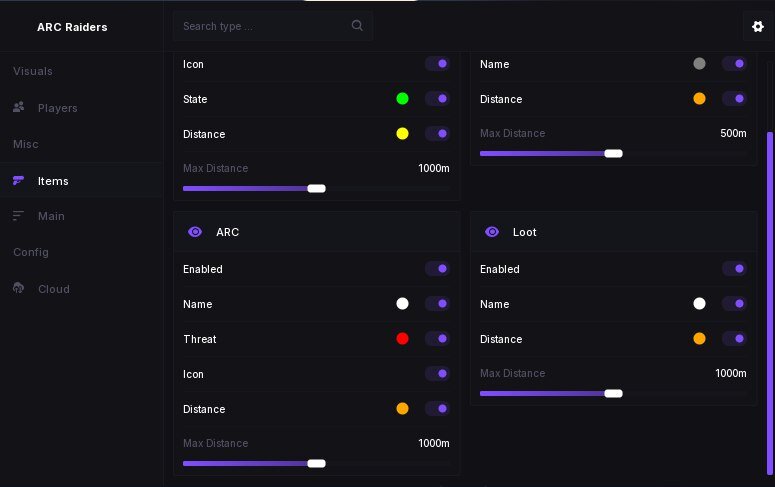Click the ARC Max Distance slider handle
This screenshot has height=487, width=775.
316,463
